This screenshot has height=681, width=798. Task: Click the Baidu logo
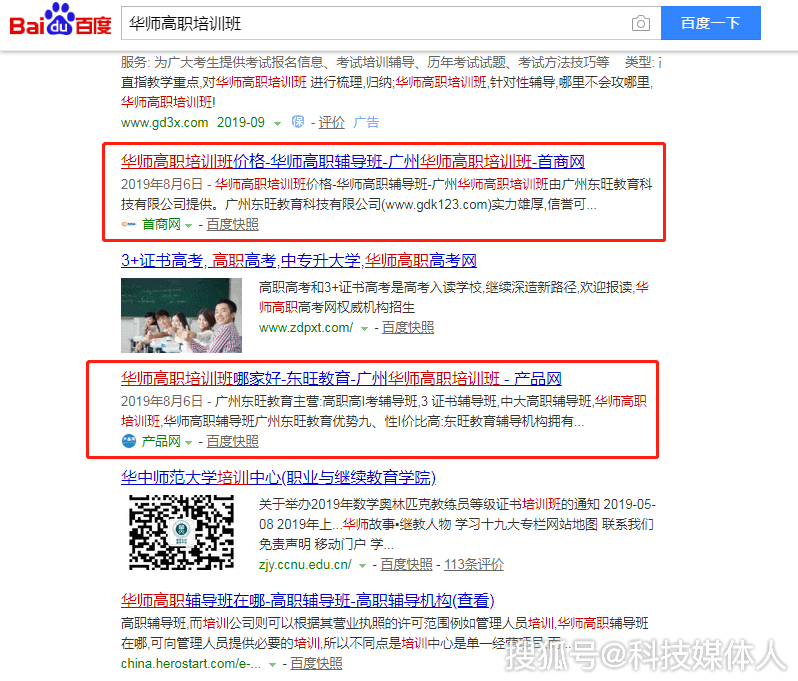click(x=61, y=20)
